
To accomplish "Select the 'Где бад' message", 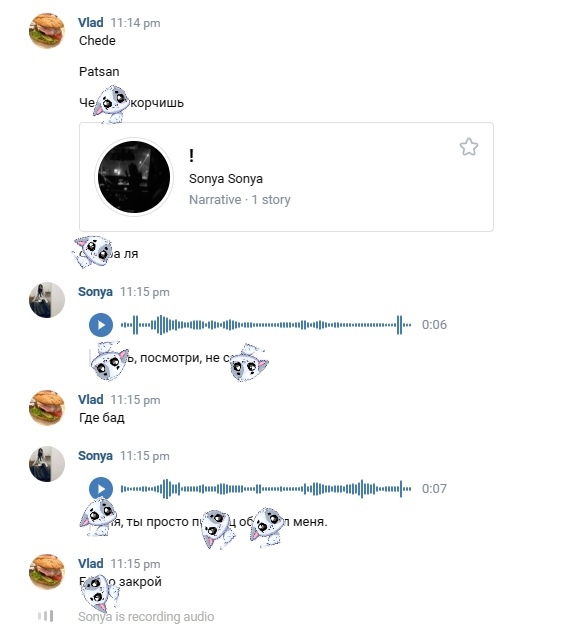I will [102, 418].
